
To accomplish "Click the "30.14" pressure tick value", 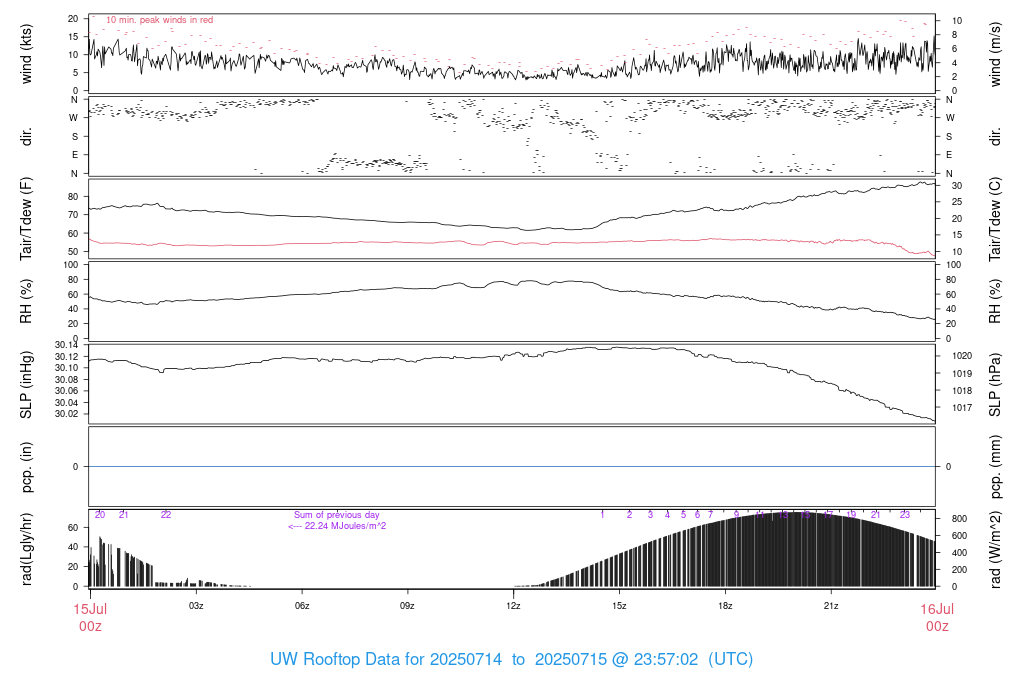I will click(x=66, y=345).
